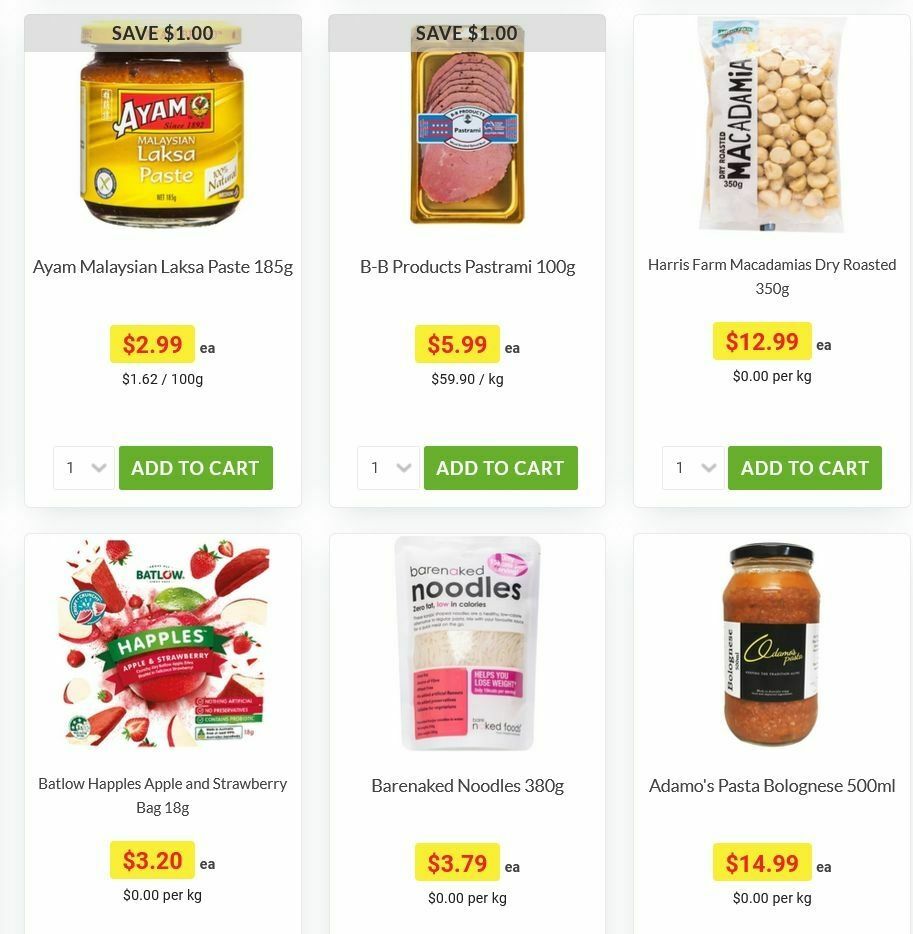Screen dimensions: 913x934
Task: Open Ayam Malaysian Laksa Paste 185g title link
Action: [x=163, y=267]
